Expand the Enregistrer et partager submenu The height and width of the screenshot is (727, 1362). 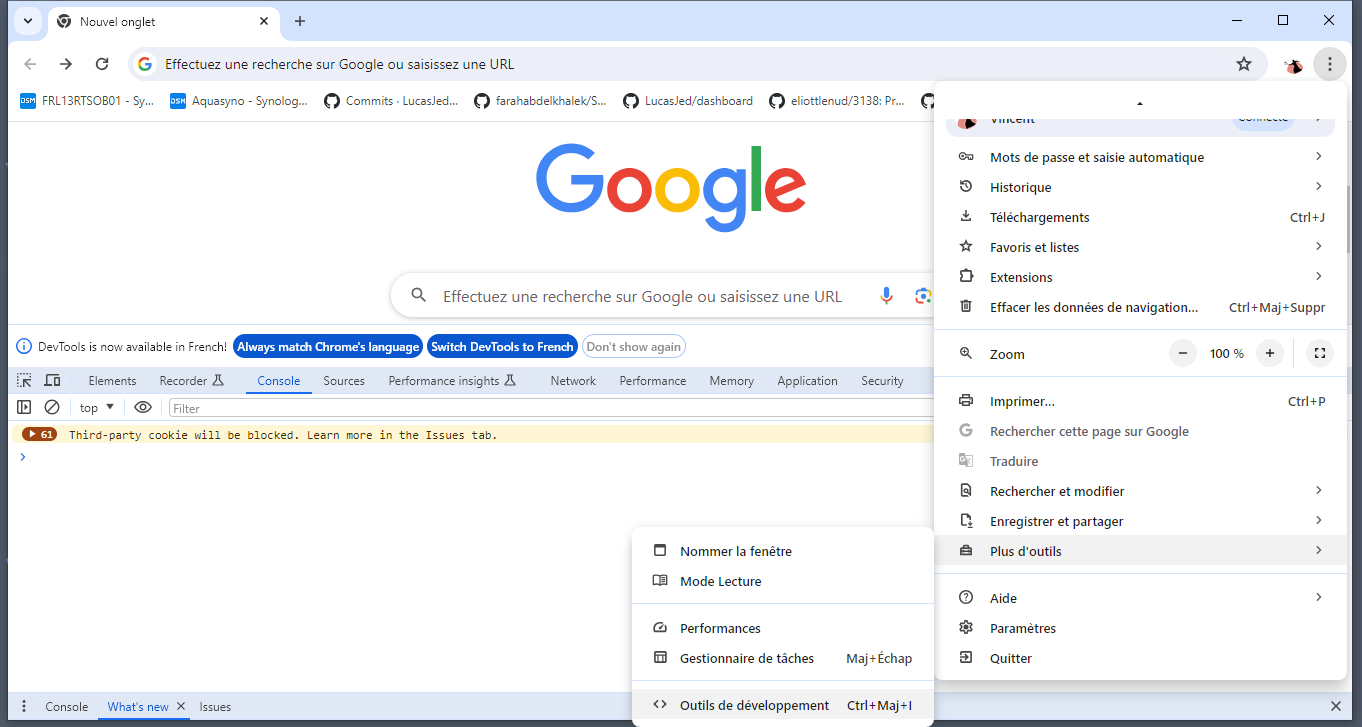[x=1140, y=521]
